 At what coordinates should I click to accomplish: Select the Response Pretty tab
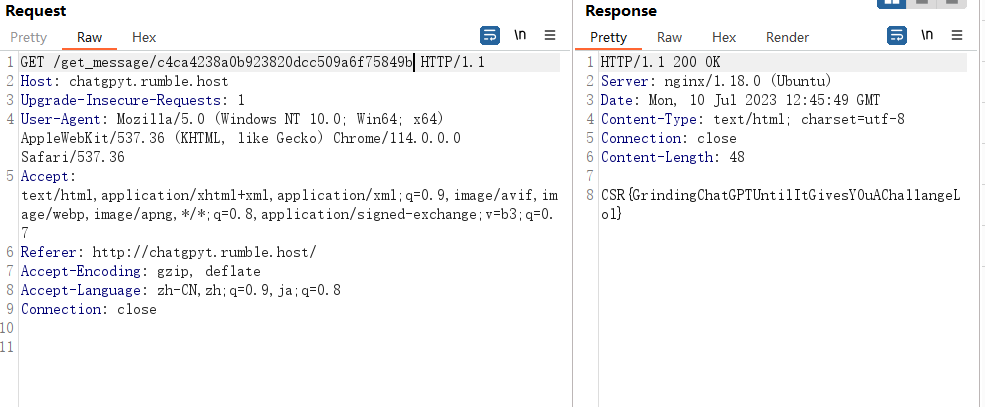point(609,37)
